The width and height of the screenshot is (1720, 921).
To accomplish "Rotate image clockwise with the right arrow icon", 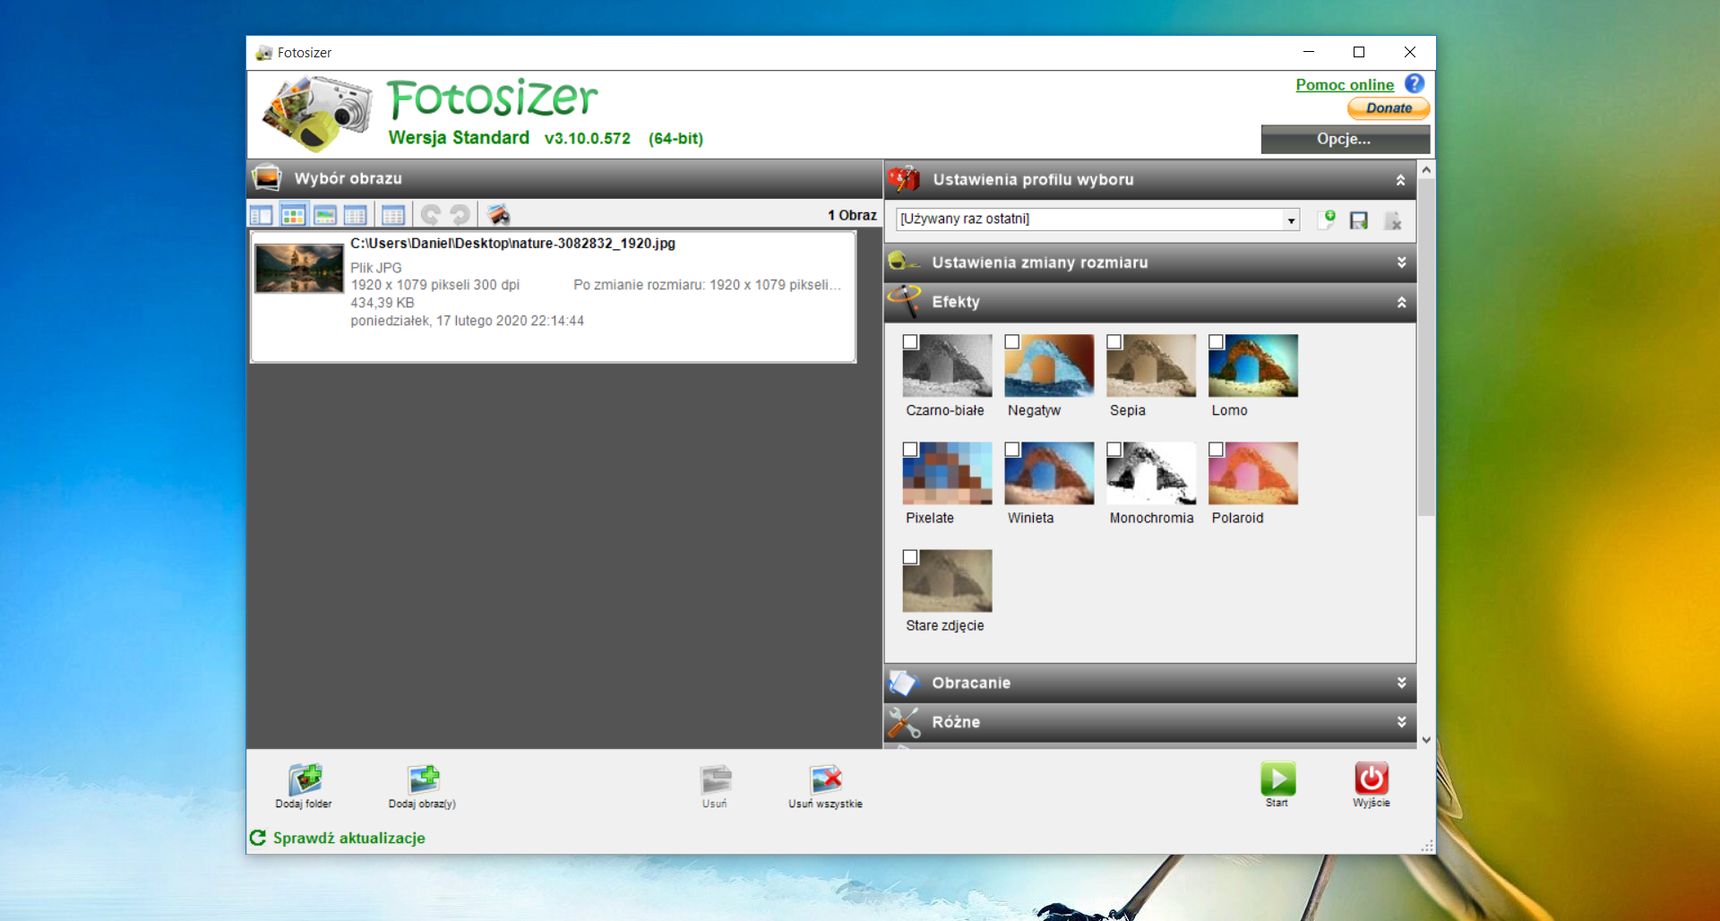I will (460, 215).
